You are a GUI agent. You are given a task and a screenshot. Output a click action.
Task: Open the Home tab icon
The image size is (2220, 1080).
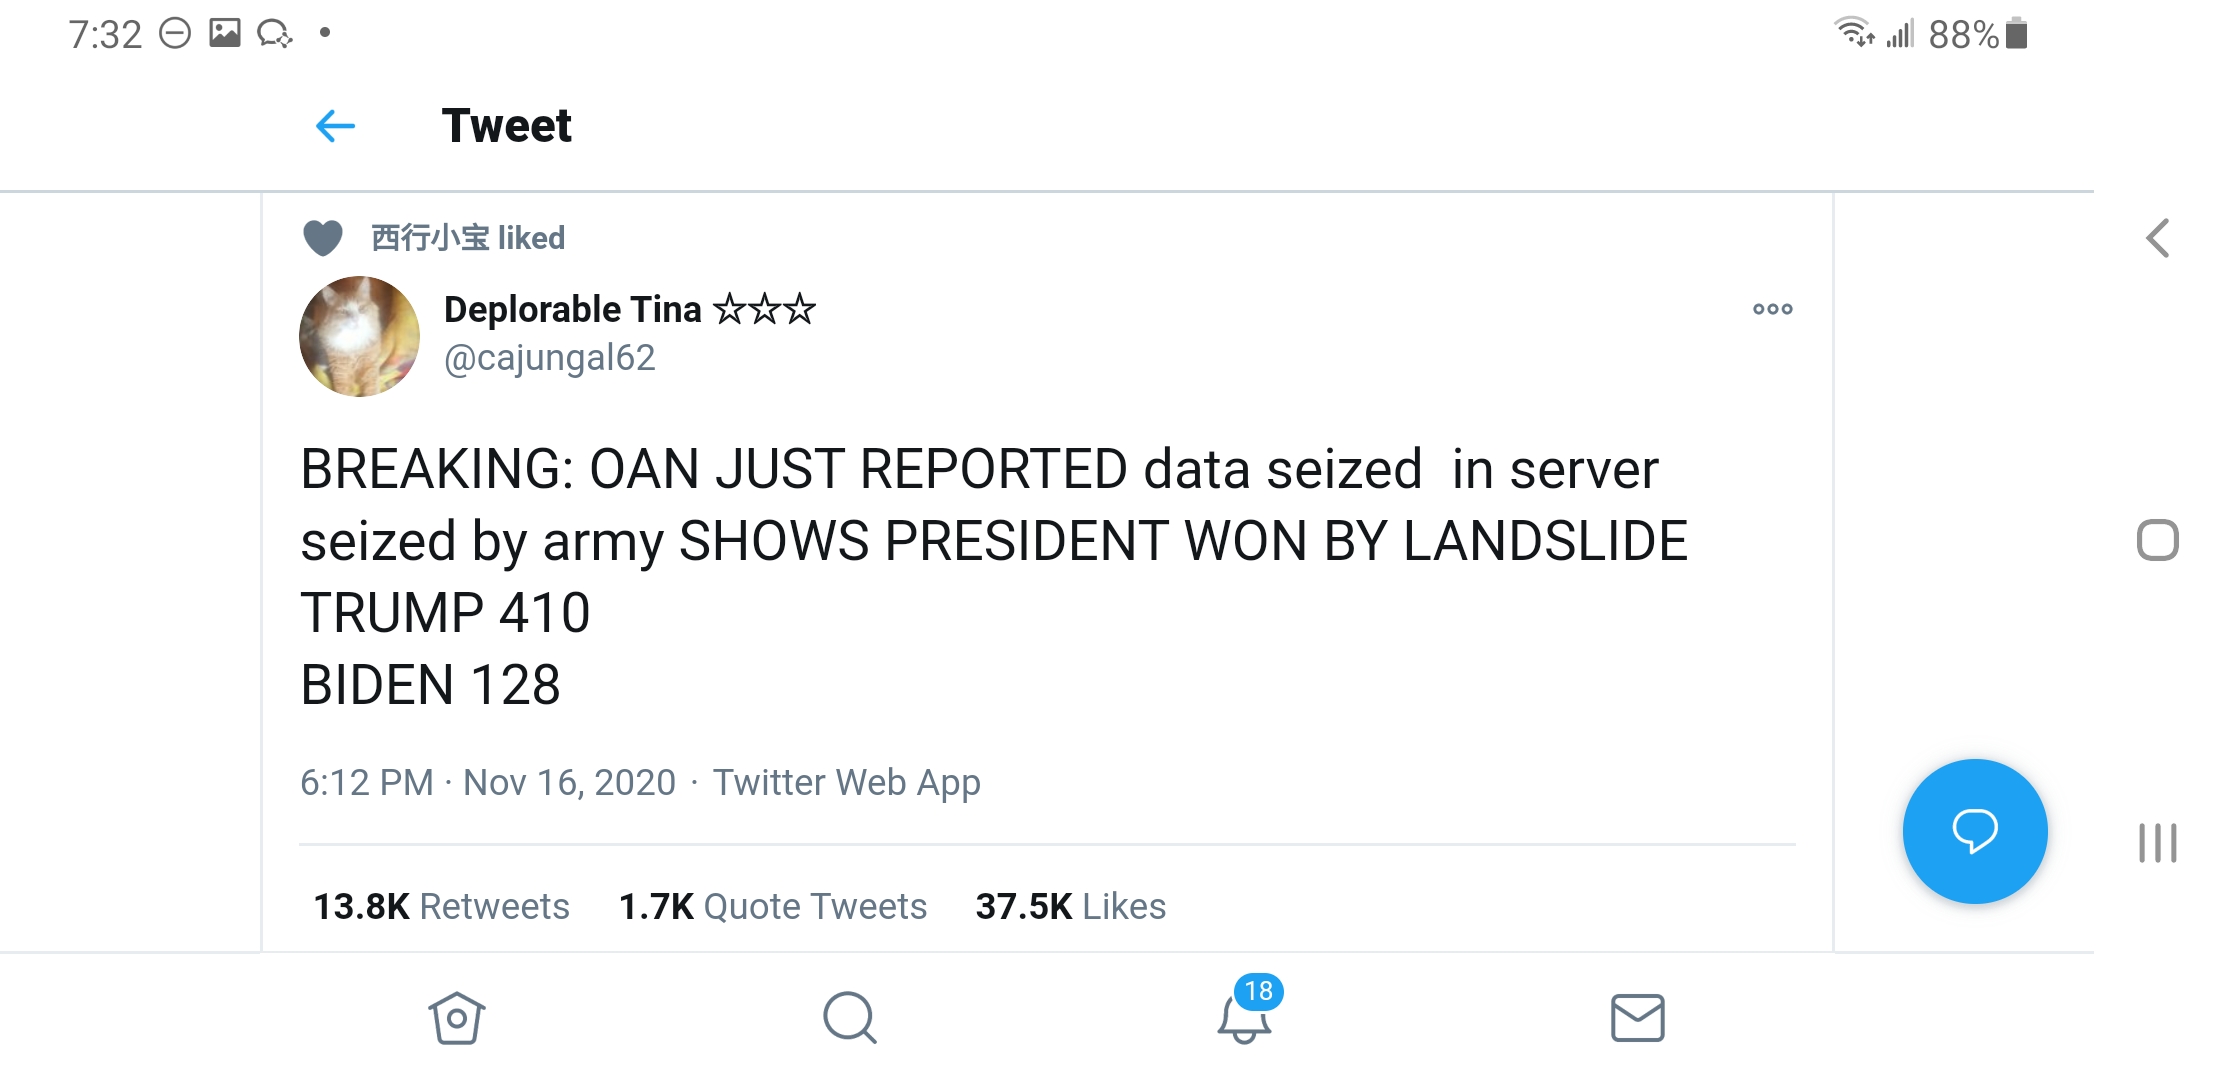pyautogui.click(x=457, y=1018)
